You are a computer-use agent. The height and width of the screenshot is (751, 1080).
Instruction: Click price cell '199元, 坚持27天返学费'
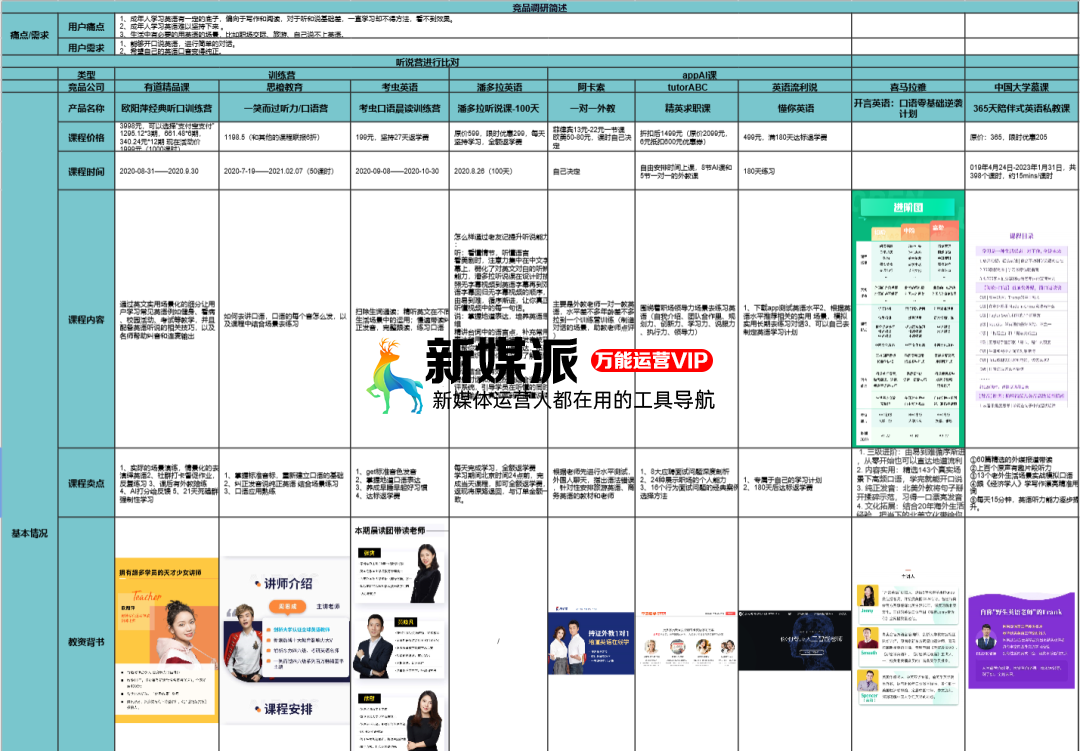[x=399, y=137]
